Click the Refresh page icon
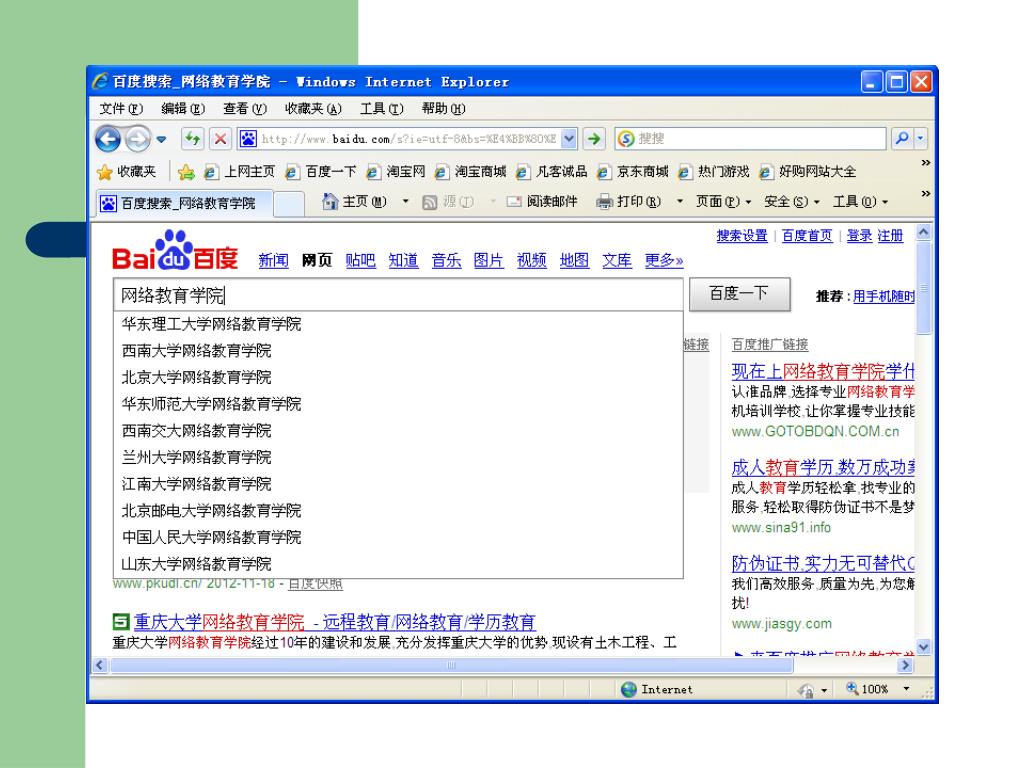The height and width of the screenshot is (768, 1024). pos(192,138)
